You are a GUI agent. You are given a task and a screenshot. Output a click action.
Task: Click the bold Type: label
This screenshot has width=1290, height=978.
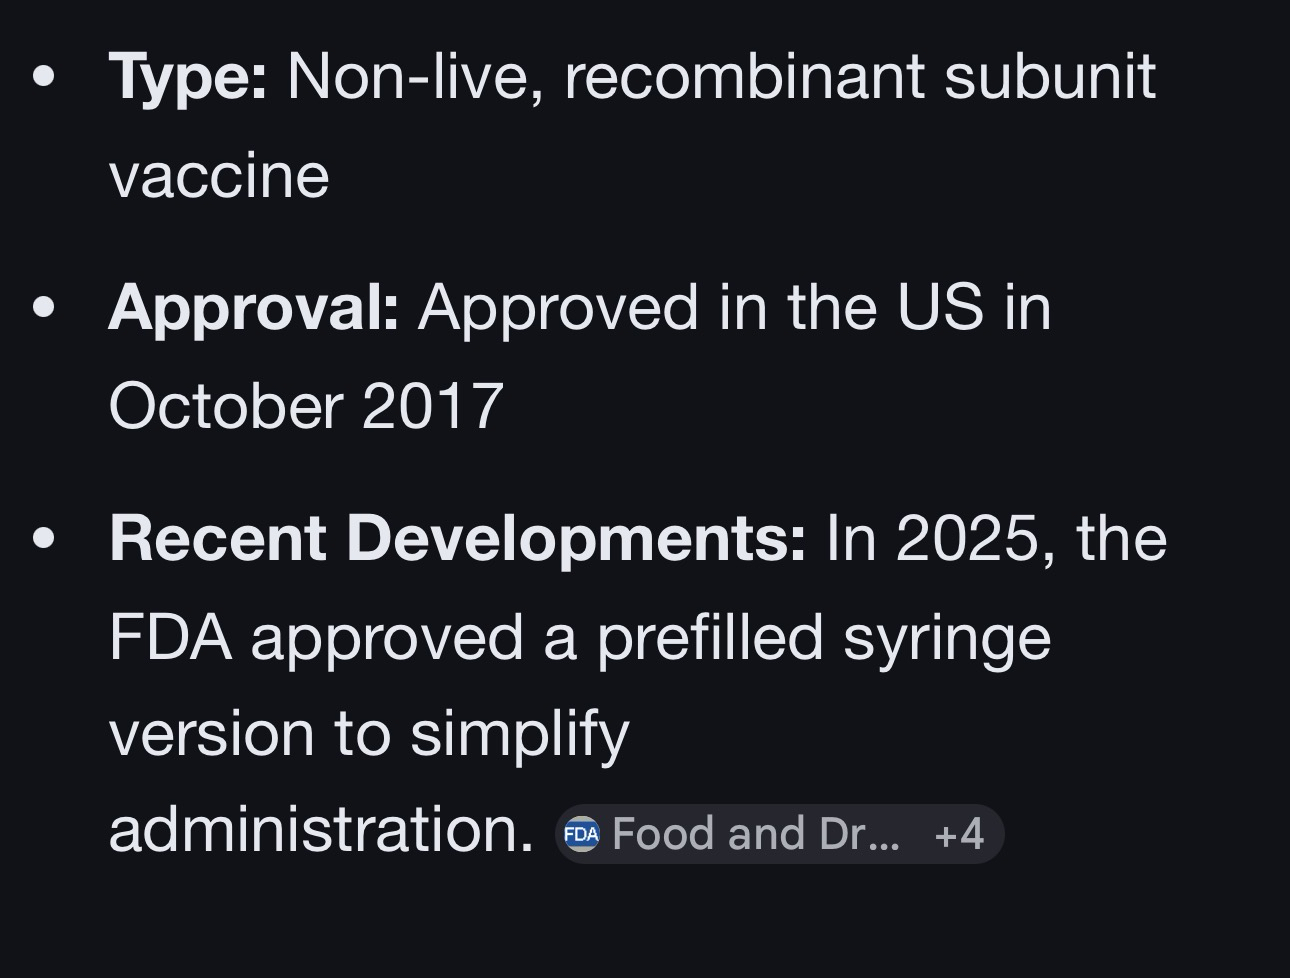(188, 76)
